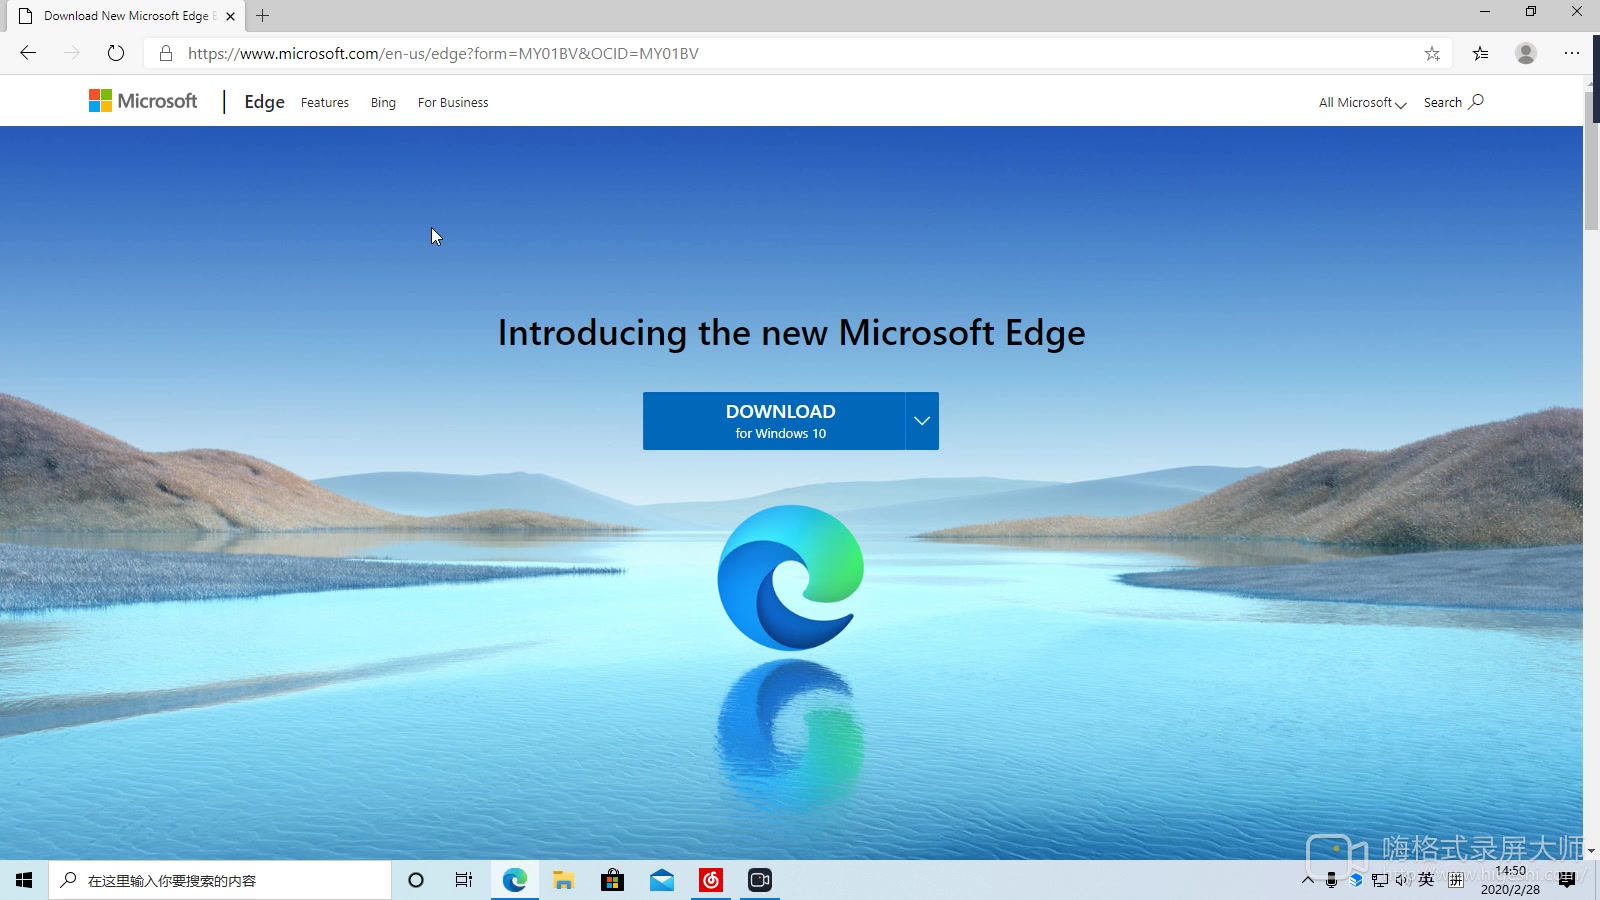The width and height of the screenshot is (1600, 900).
Task: Open the clock showing 14:50
Action: 1510,880
